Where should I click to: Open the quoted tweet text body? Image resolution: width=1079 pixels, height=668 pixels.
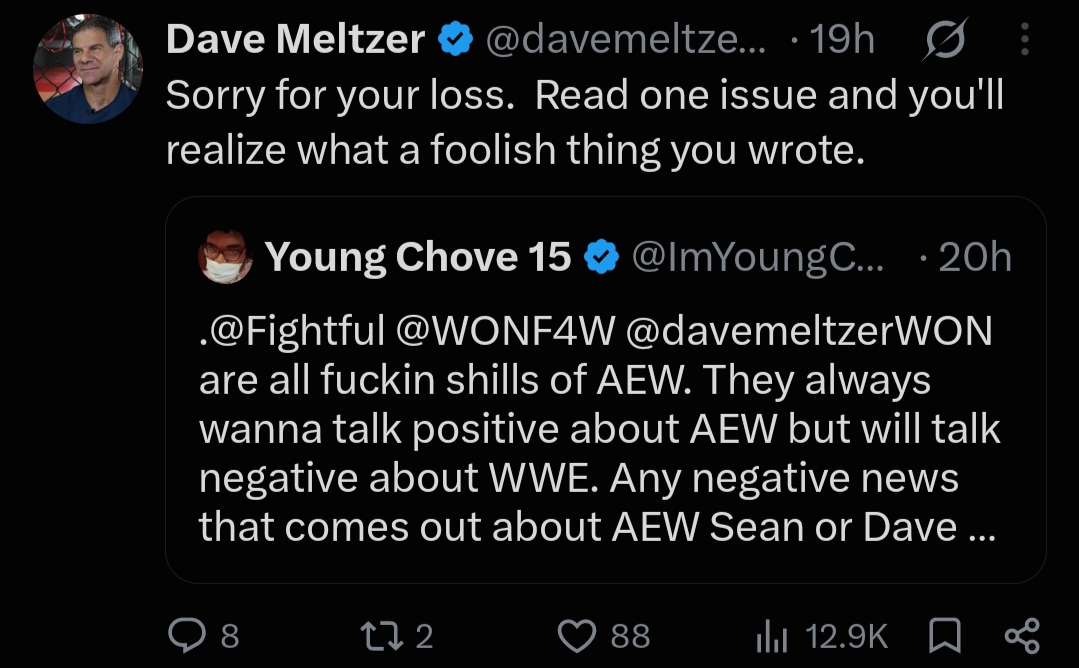click(599, 428)
